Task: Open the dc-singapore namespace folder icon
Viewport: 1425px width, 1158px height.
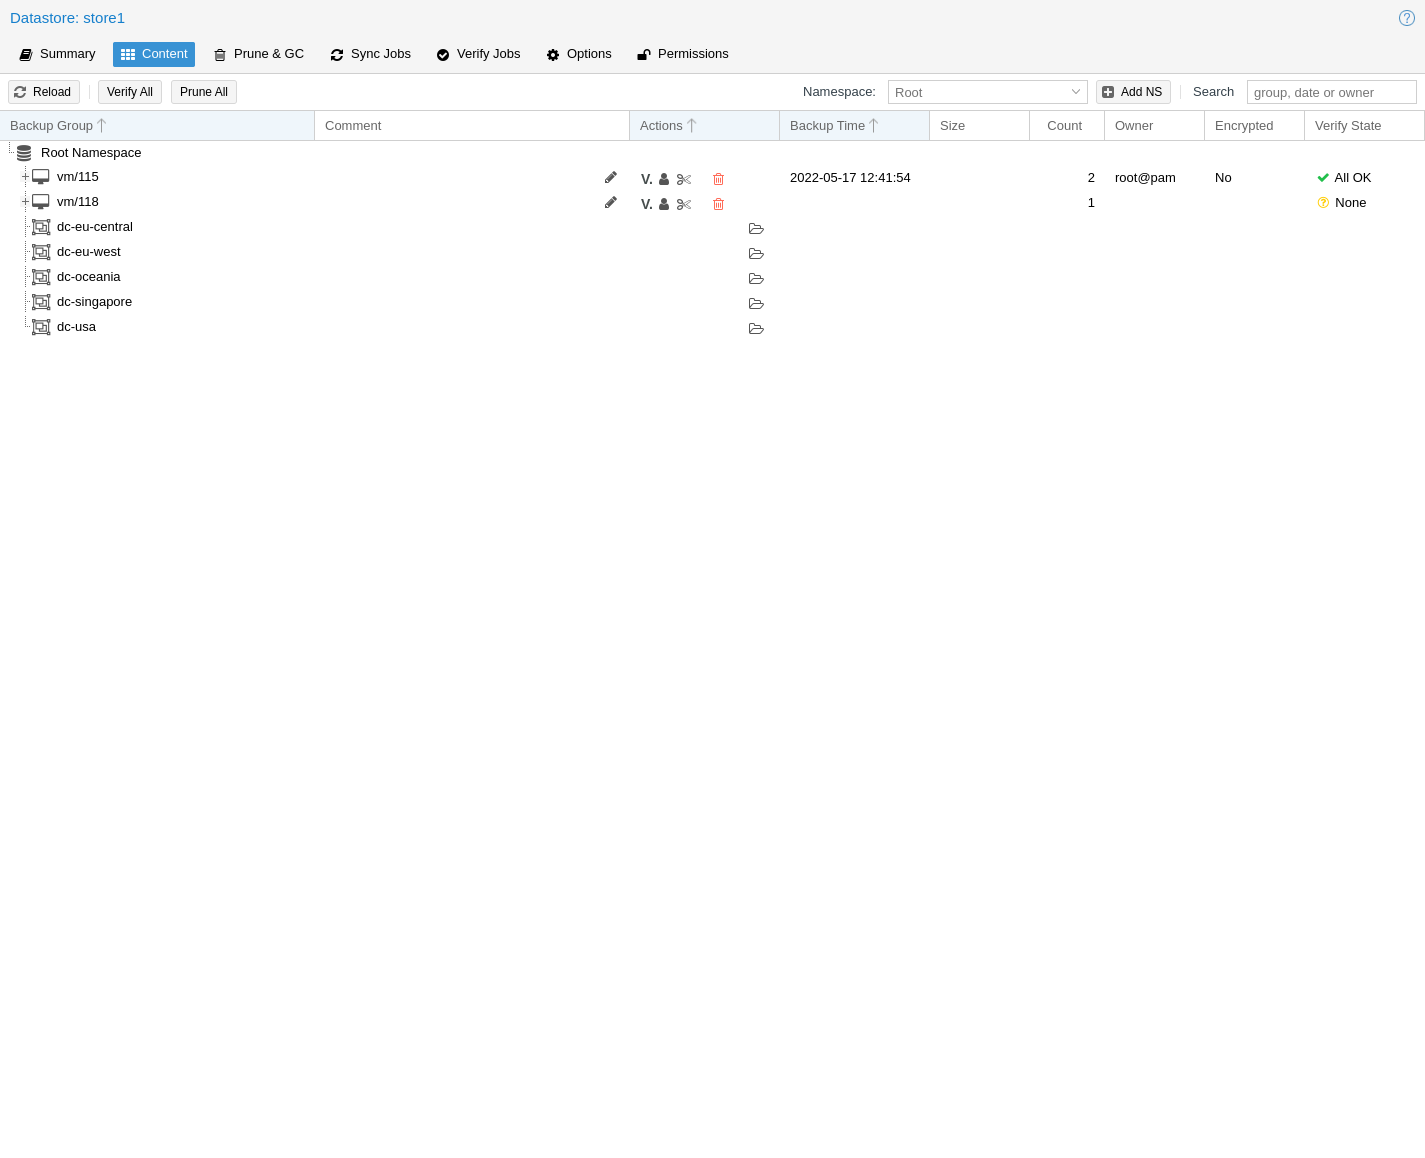Action: (756, 304)
